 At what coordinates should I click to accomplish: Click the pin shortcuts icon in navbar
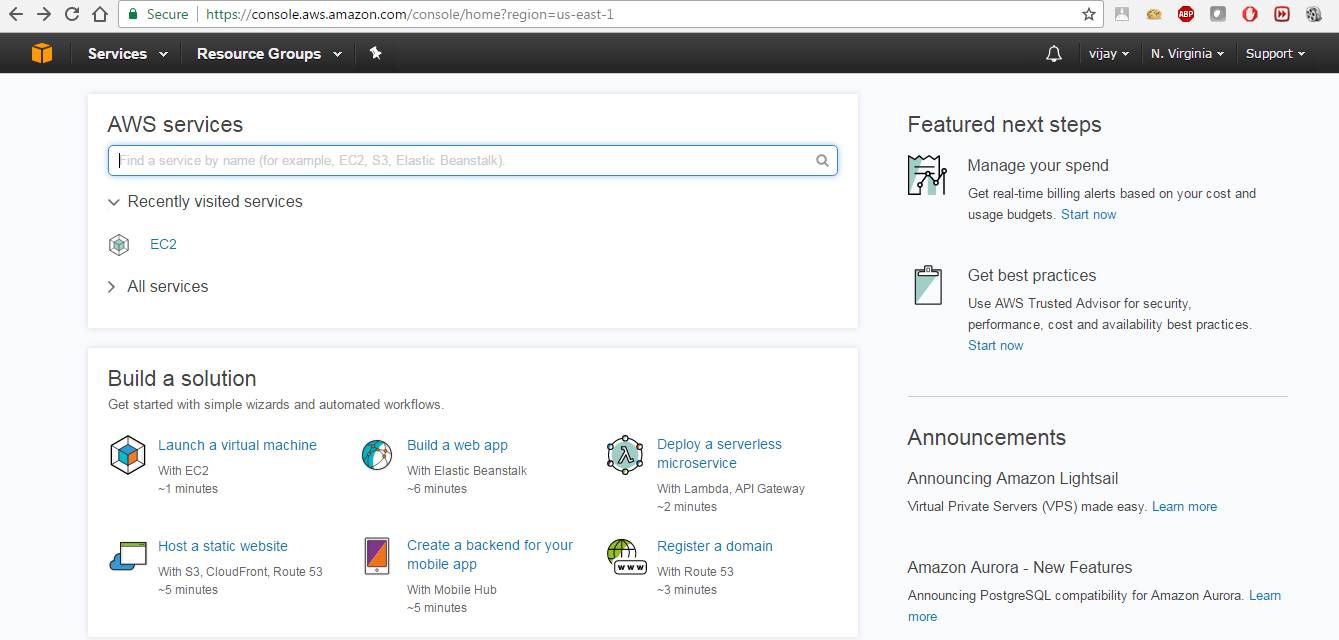click(376, 53)
